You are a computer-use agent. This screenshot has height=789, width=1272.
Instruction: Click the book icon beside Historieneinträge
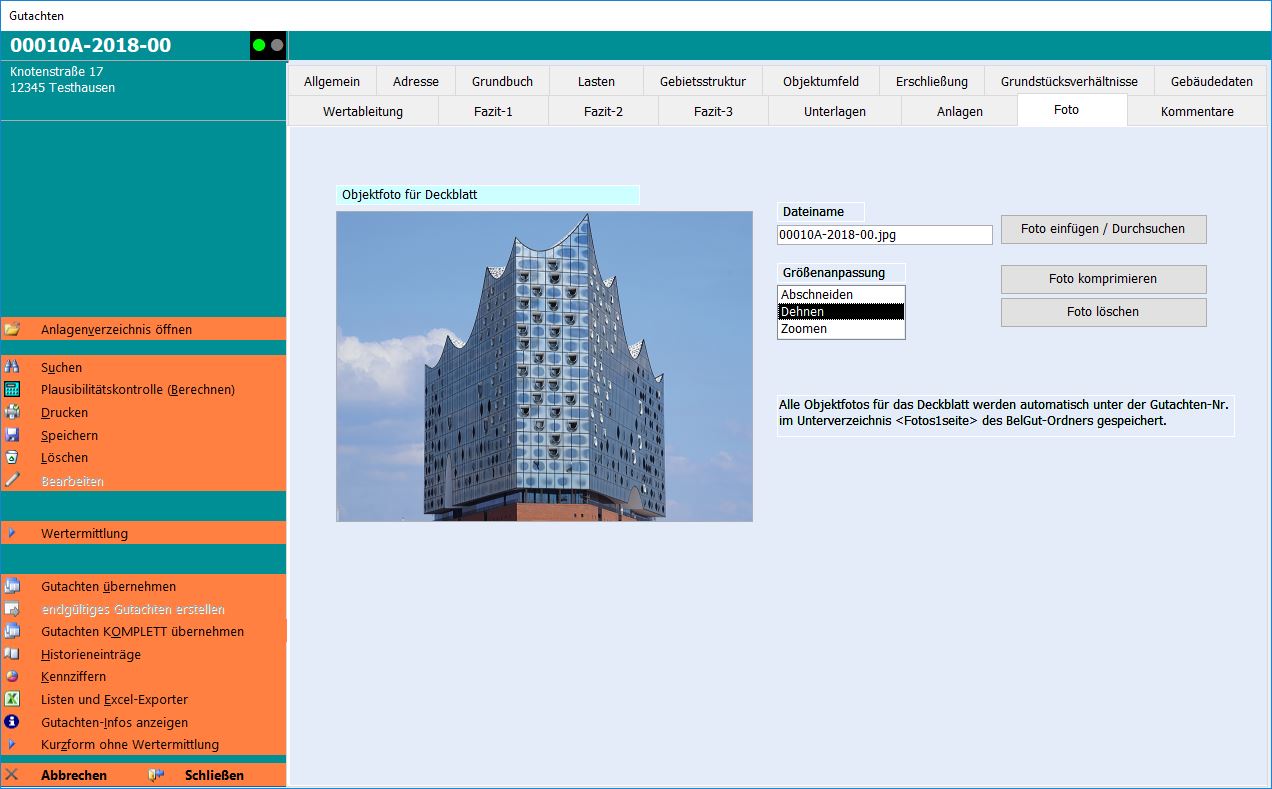coord(12,654)
